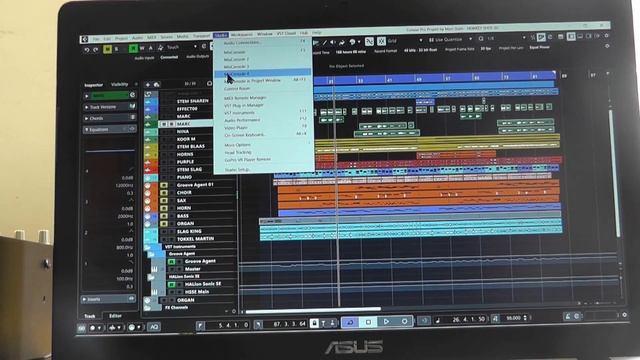
Task: Click bar 41 on the timeline ruler
Action: 389,80
